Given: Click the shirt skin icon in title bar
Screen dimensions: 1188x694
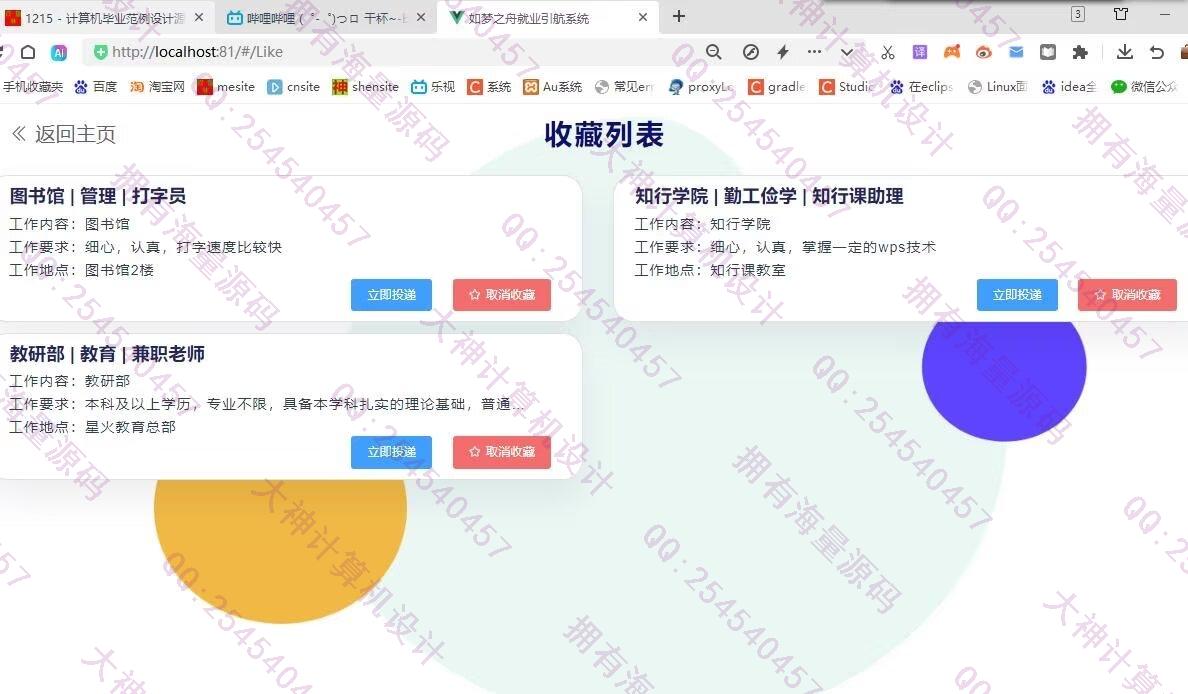Looking at the screenshot, I should tap(1121, 14).
